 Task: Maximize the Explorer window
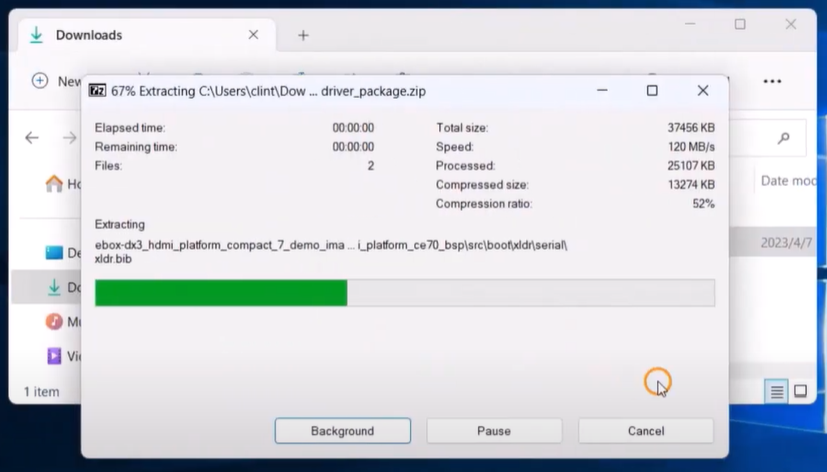(x=740, y=24)
